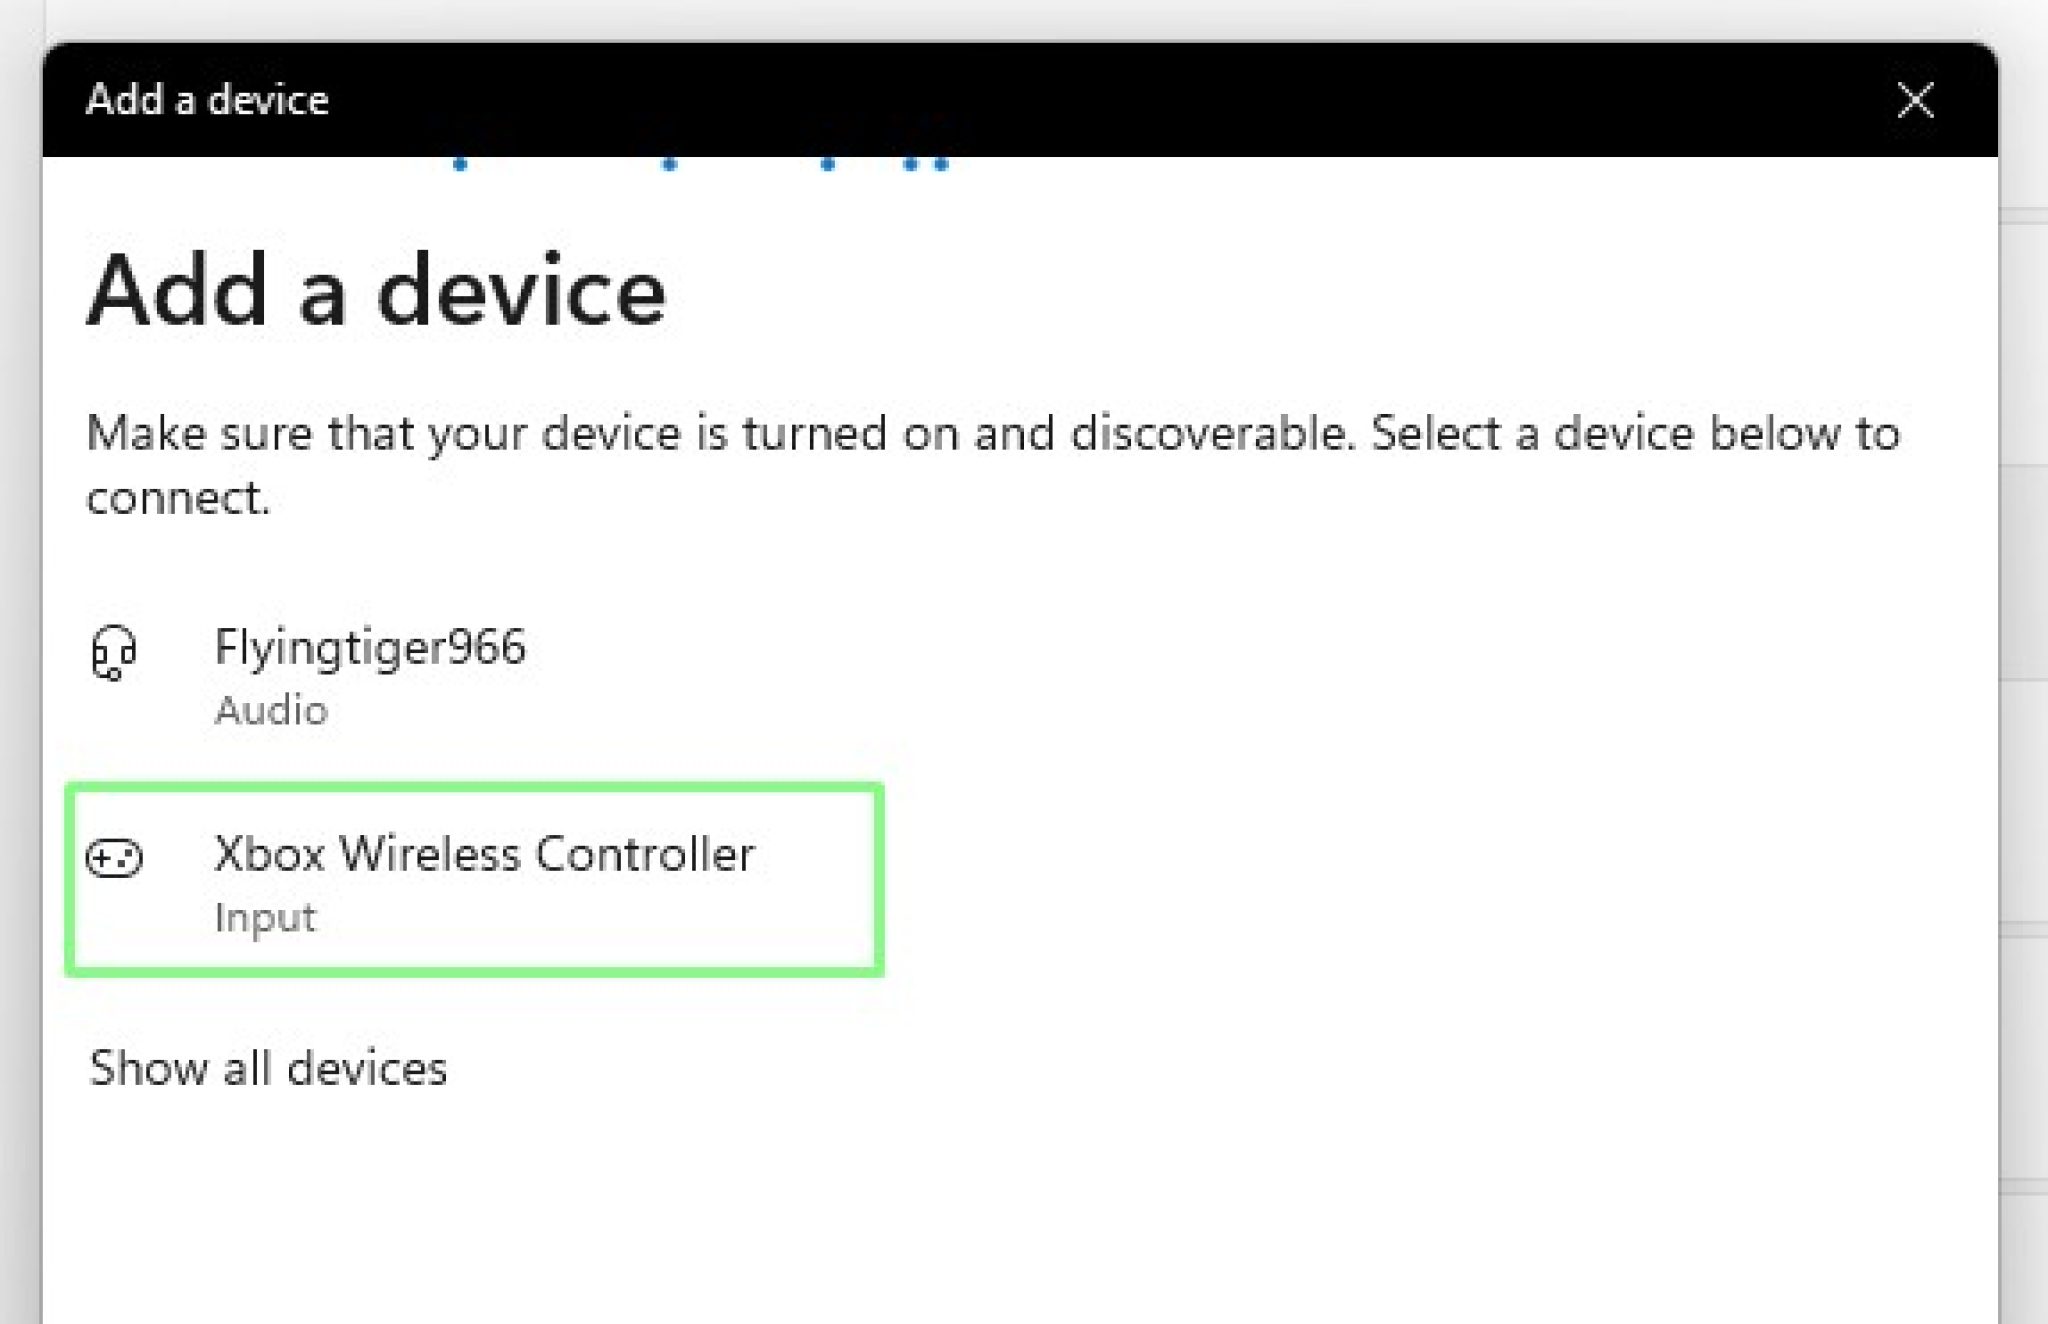Image resolution: width=2048 pixels, height=1324 pixels.
Task: Click the gamepad icon for Xbox controller
Action: (114, 858)
